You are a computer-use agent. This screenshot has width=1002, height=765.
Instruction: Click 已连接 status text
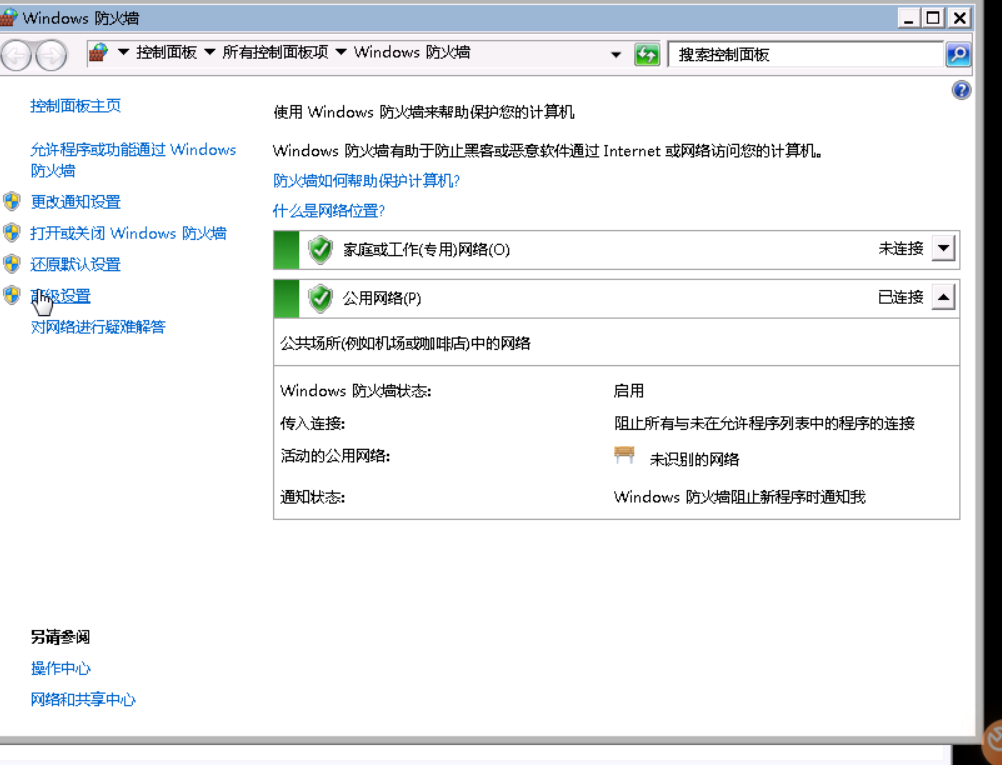click(901, 297)
